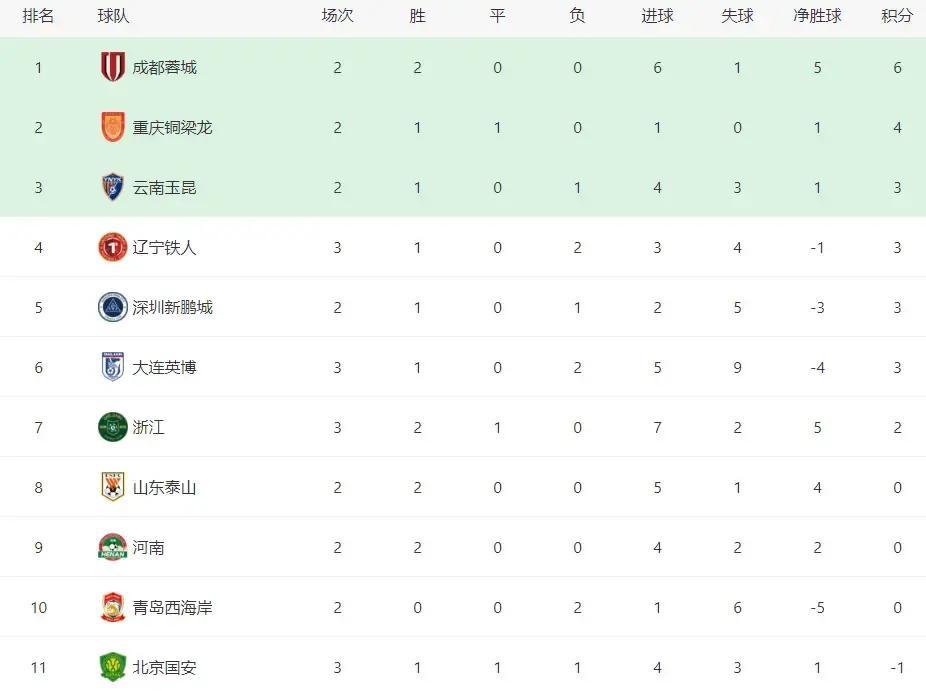
Task: Click the 大连英博 team badge
Action: pyautogui.click(x=112, y=367)
